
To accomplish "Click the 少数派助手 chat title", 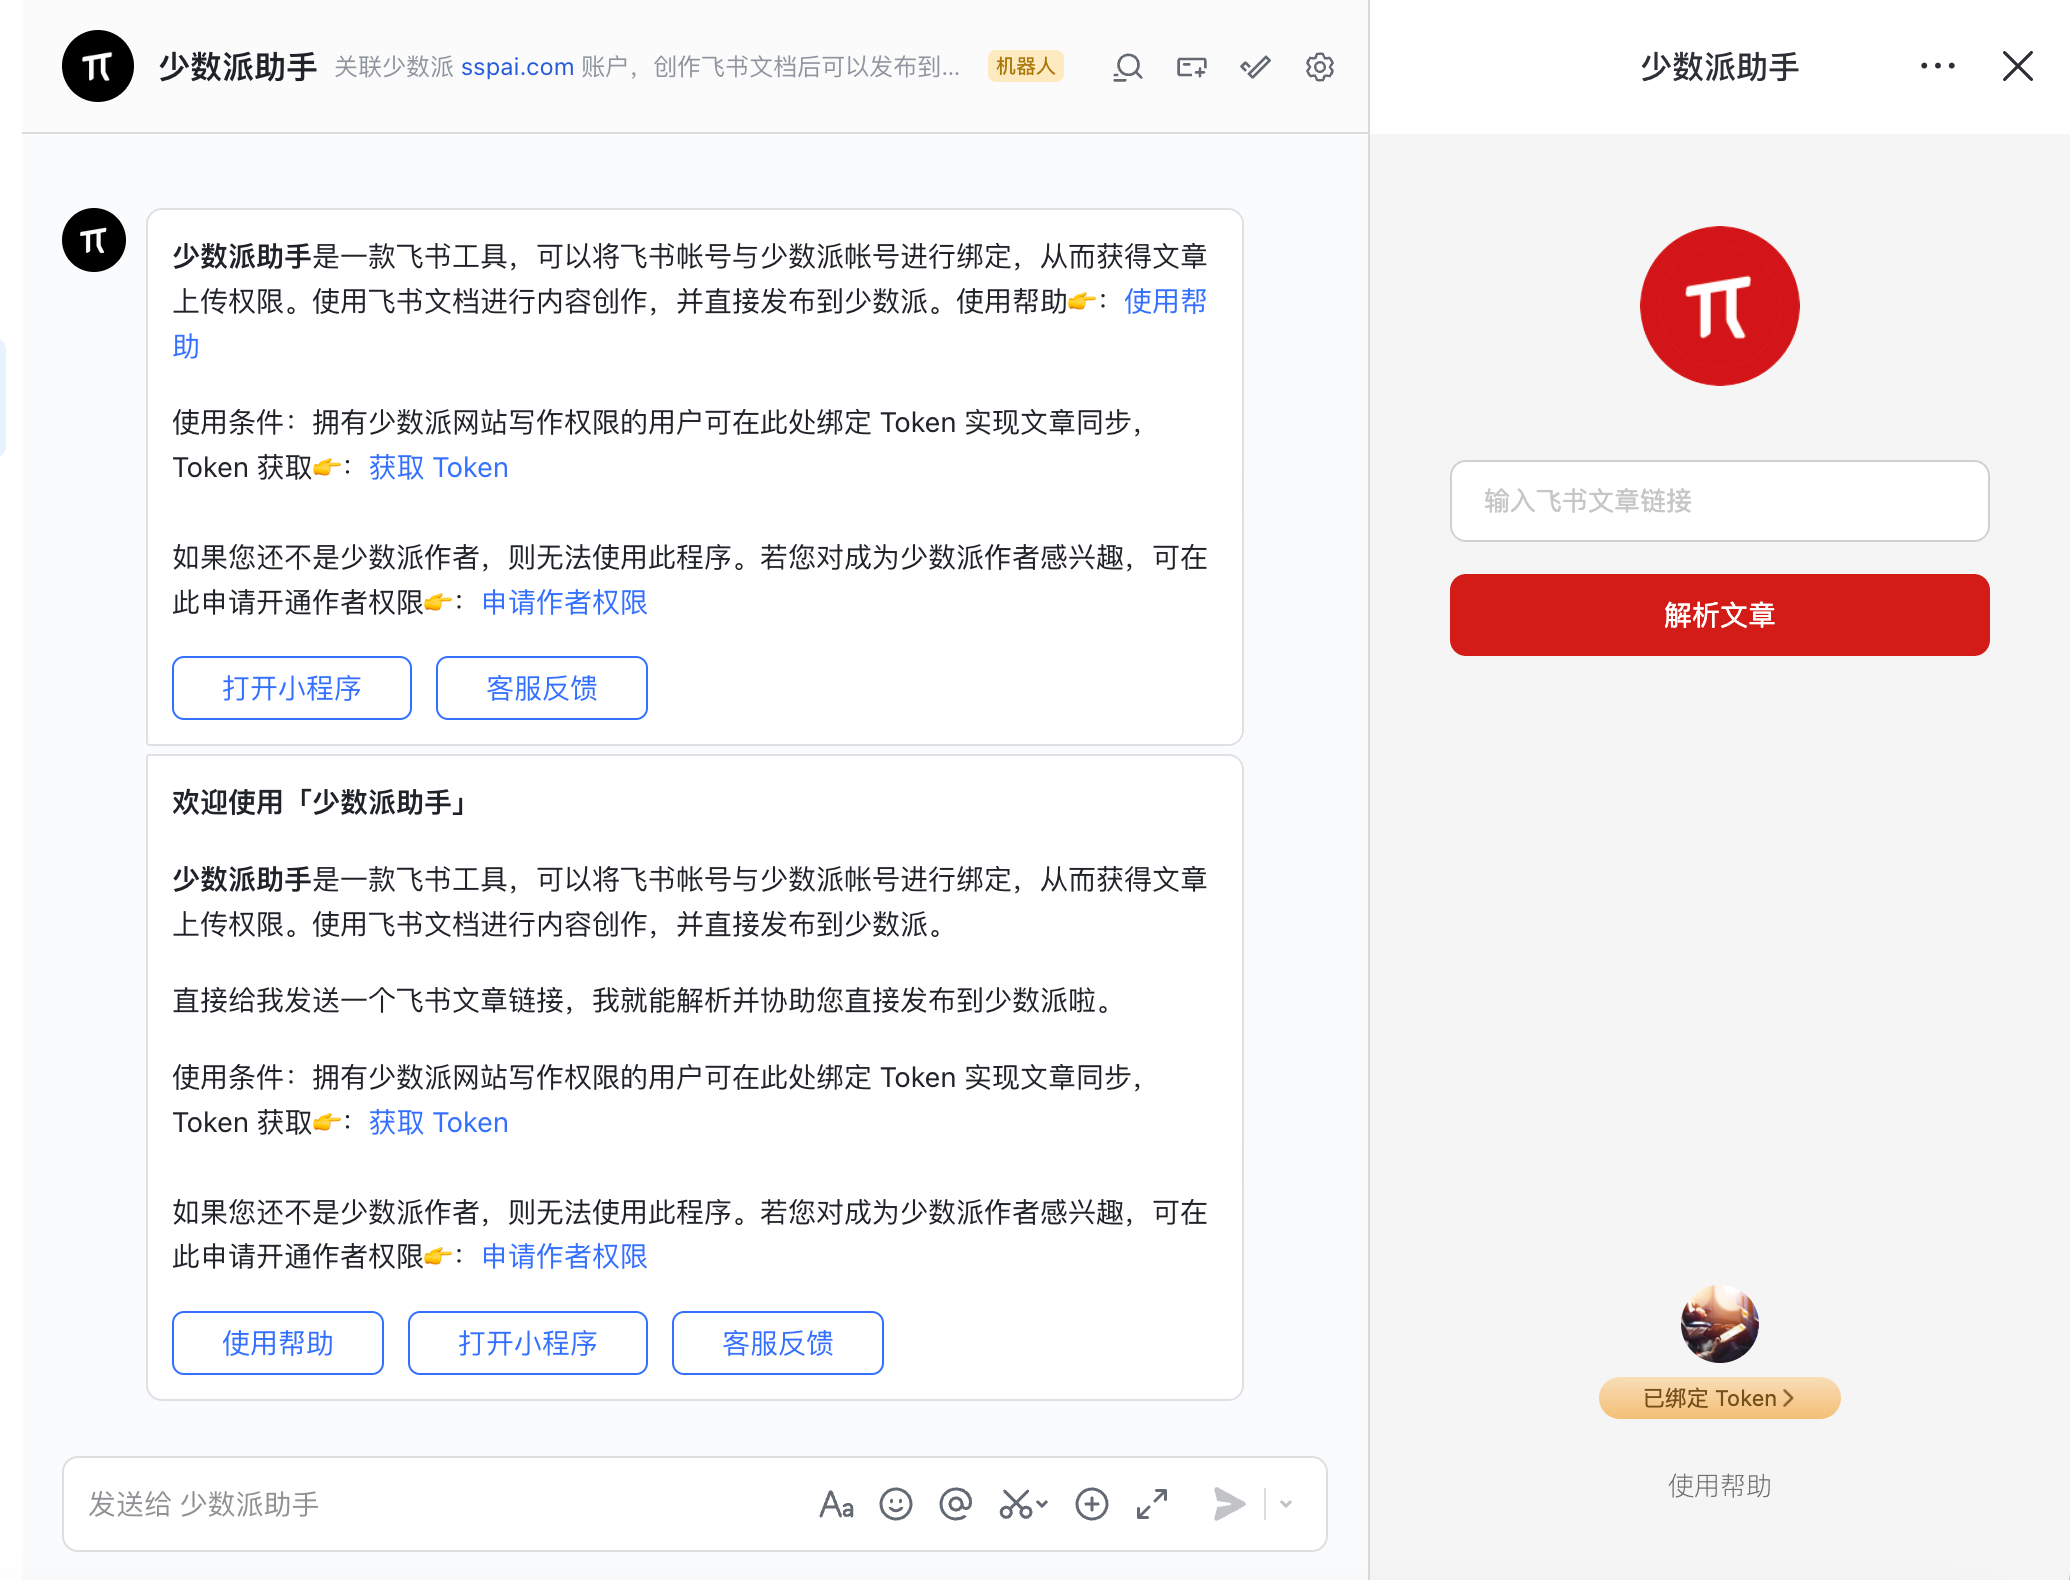I will pyautogui.click(x=238, y=67).
